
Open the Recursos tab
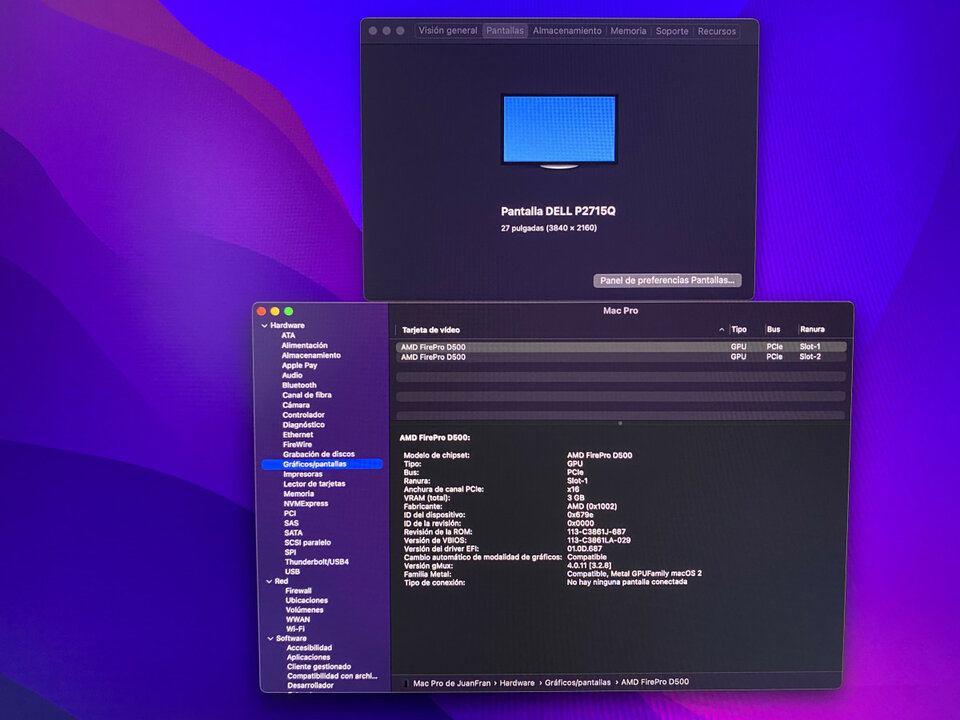click(x=716, y=31)
